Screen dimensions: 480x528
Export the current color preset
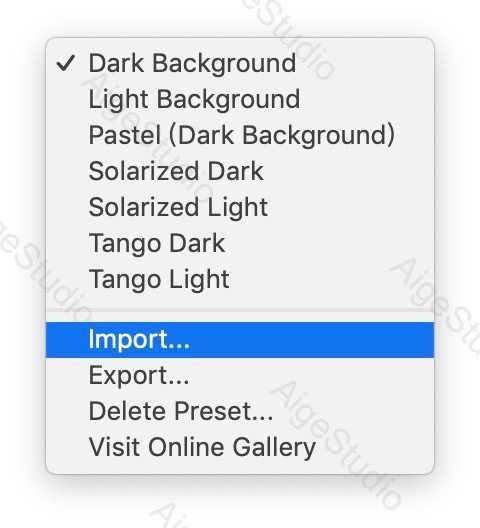tap(240, 376)
